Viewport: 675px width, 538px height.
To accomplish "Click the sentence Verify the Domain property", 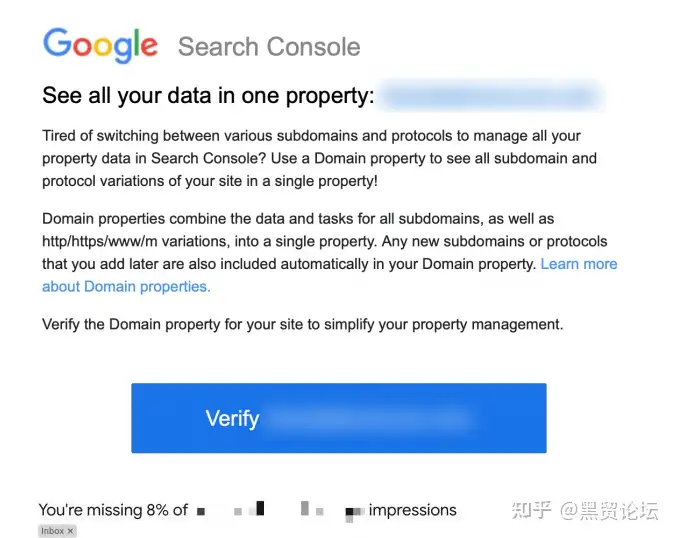I will [x=303, y=324].
